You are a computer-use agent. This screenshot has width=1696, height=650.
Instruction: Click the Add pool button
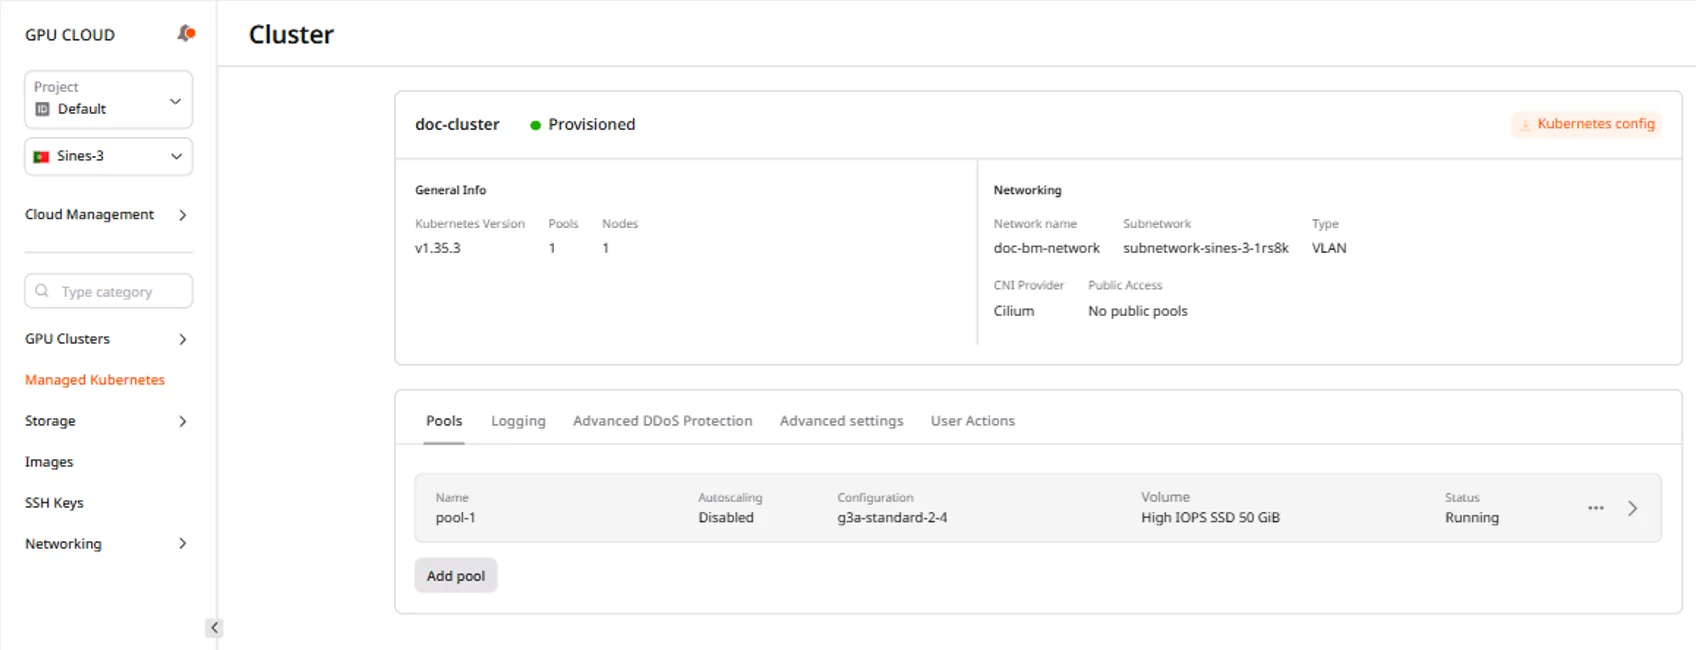(456, 576)
